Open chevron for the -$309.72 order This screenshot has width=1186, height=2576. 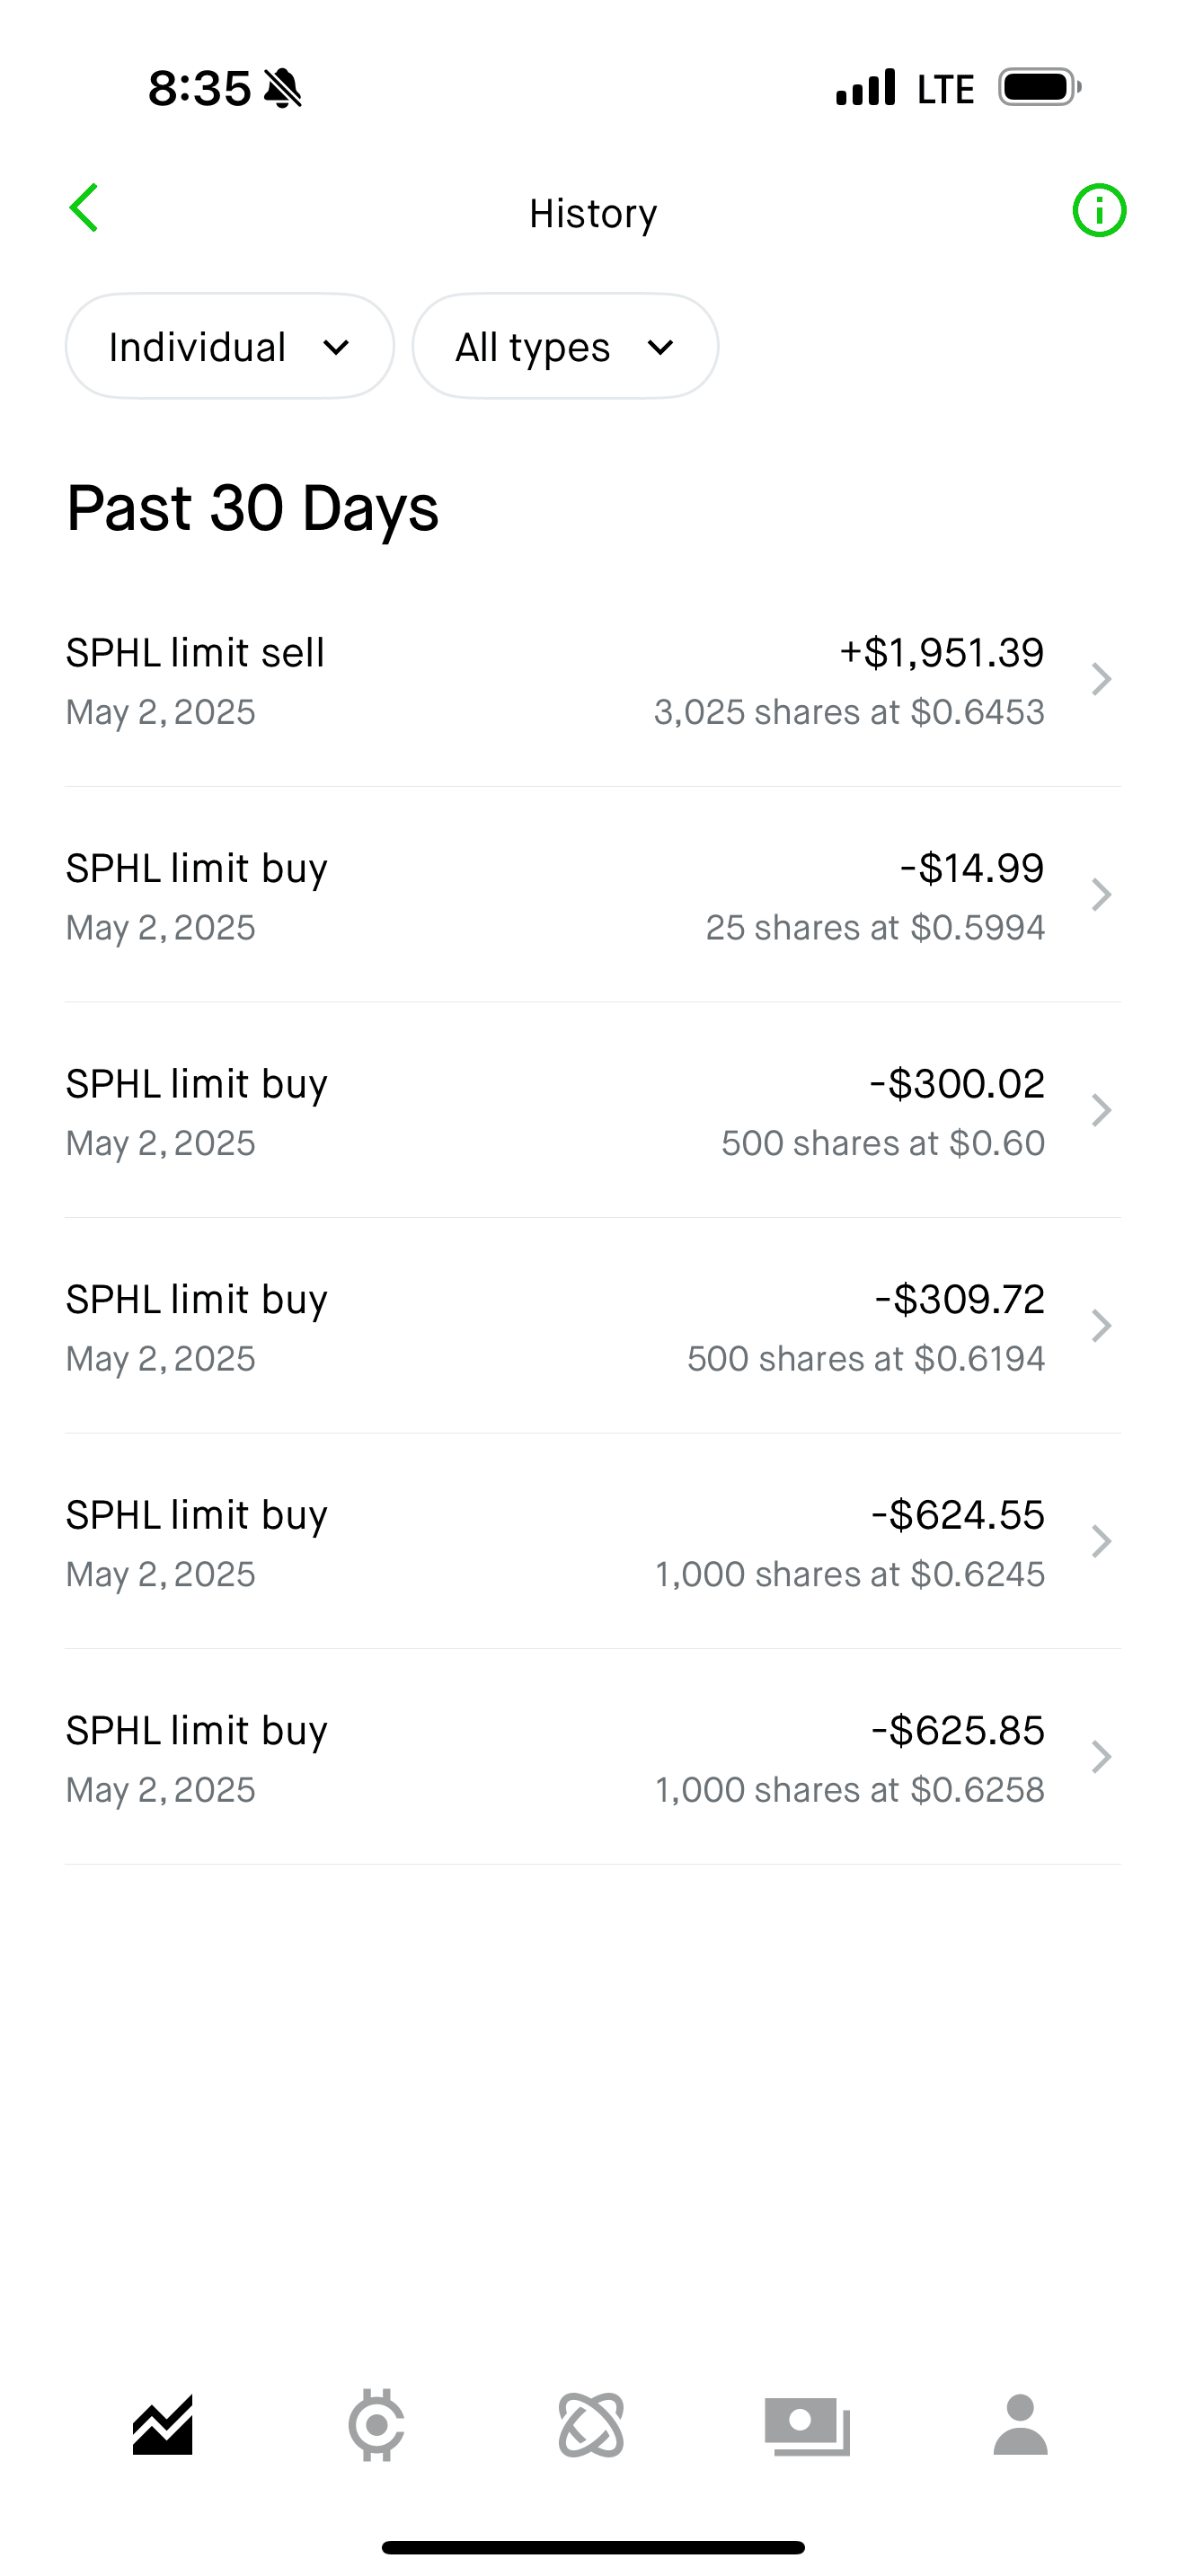pos(1101,1326)
